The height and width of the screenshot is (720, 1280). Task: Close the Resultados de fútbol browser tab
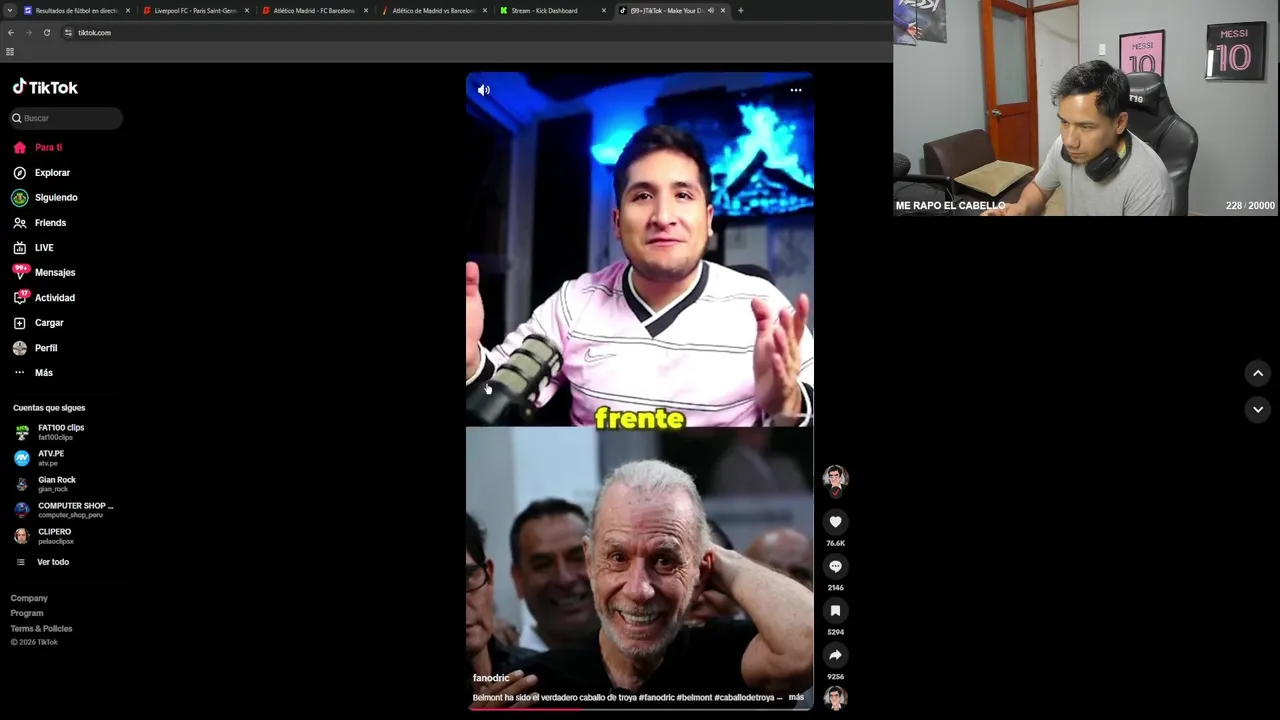click(128, 10)
